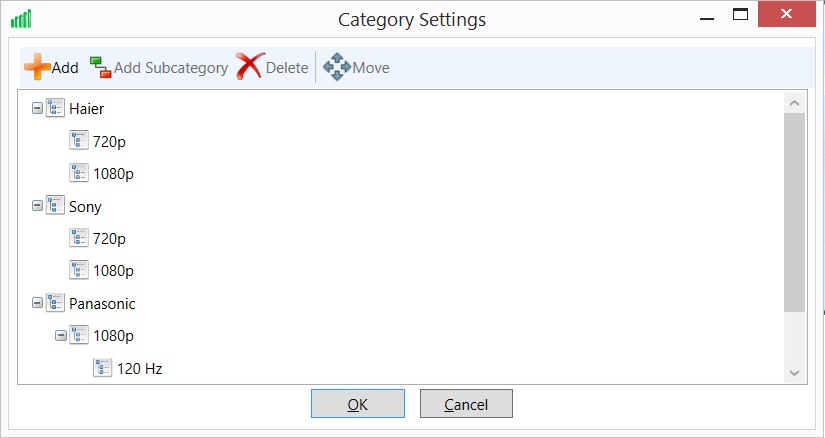Select the 120 Hz subcategory

coord(139,368)
